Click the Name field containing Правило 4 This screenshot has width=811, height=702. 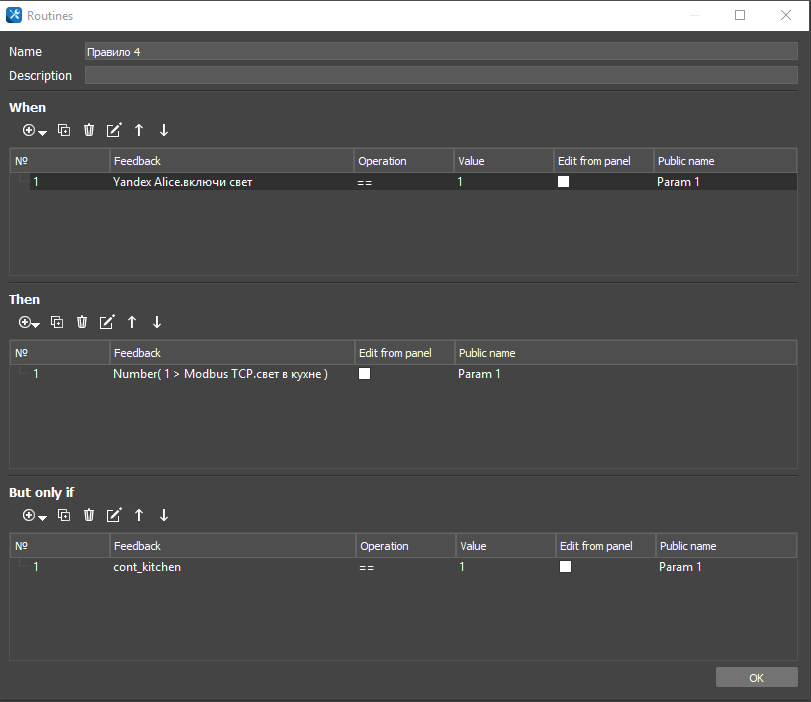[x=441, y=52]
